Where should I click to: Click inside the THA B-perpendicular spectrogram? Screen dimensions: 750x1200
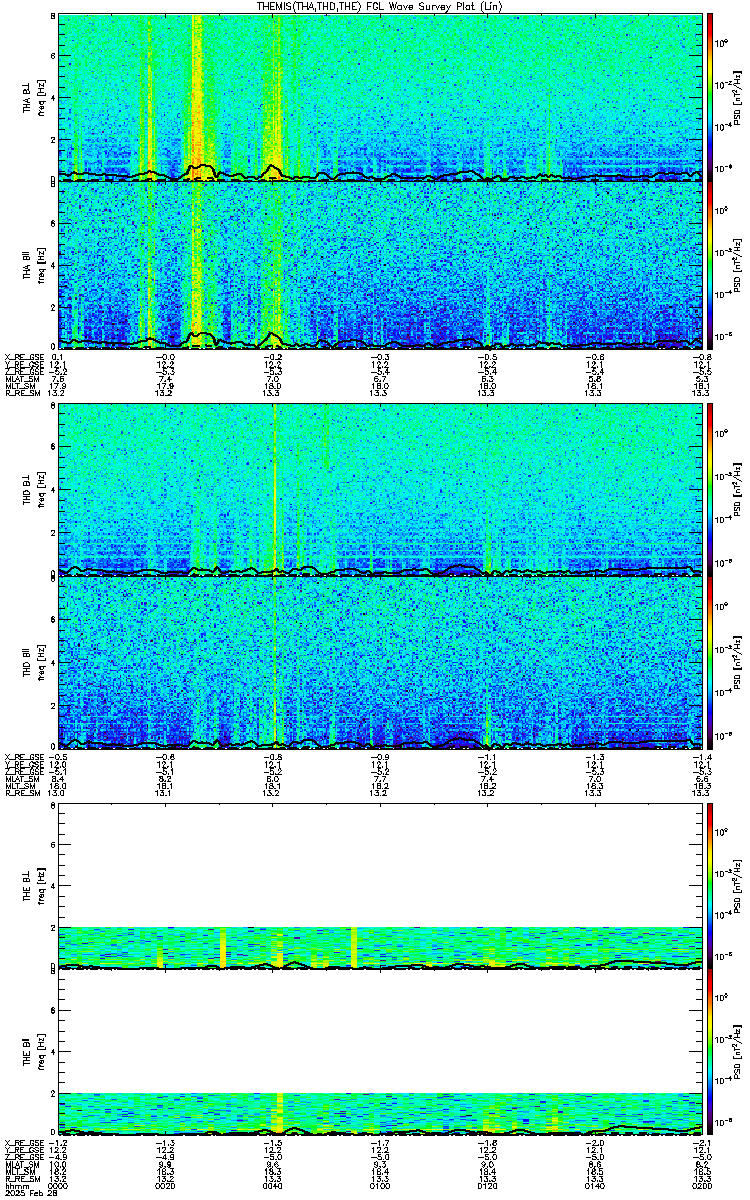[x=380, y=97]
